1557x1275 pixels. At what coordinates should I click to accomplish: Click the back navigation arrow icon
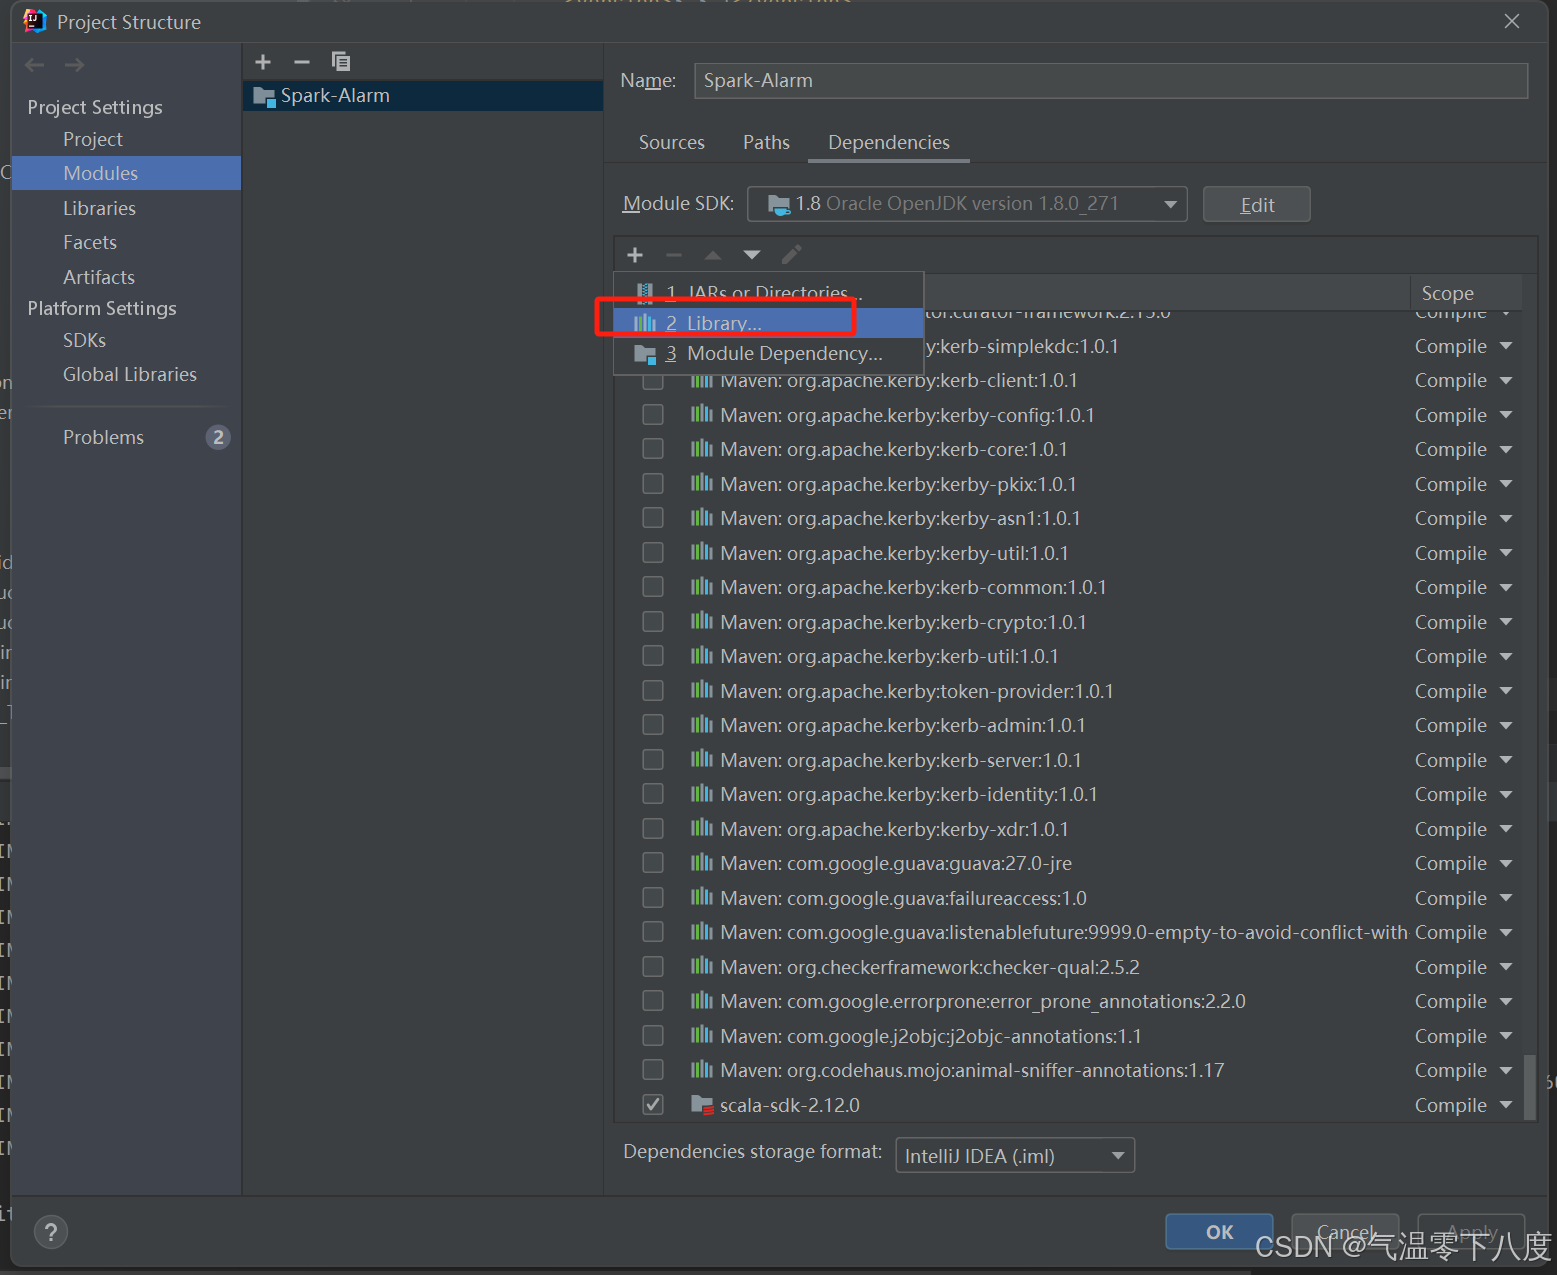pos(34,64)
